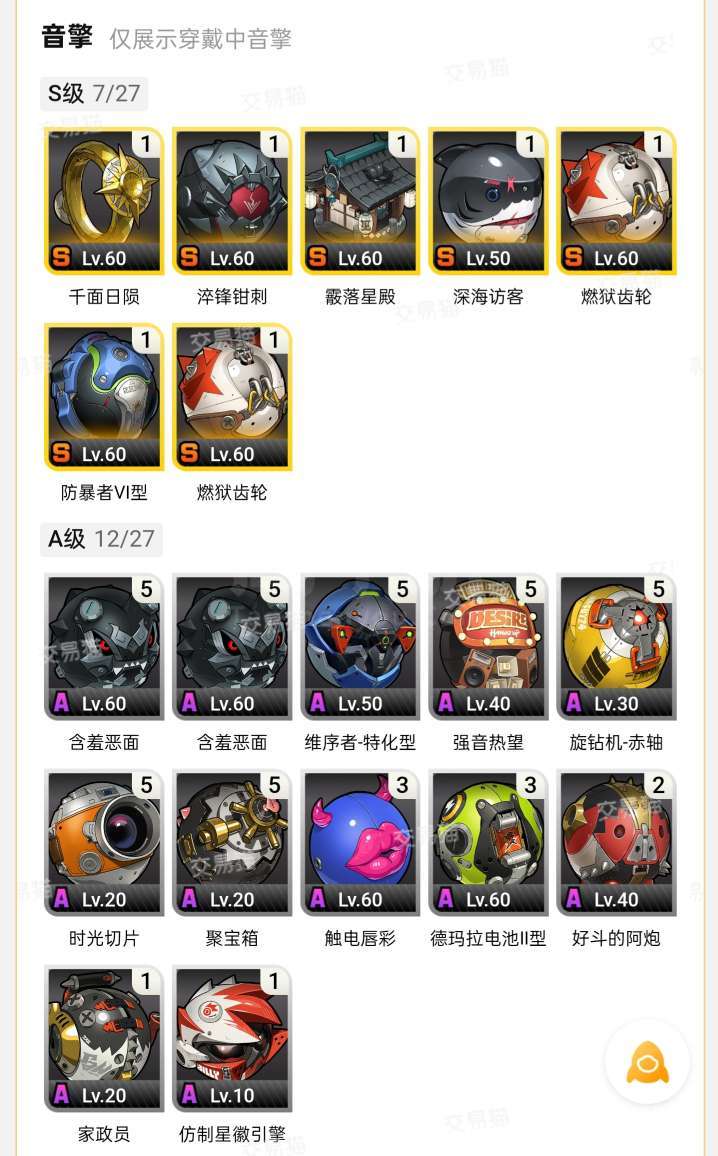The height and width of the screenshot is (1156, 718).
Task: Tap the 霞落星殿 shrine engine icon
Action: point(360,201)
